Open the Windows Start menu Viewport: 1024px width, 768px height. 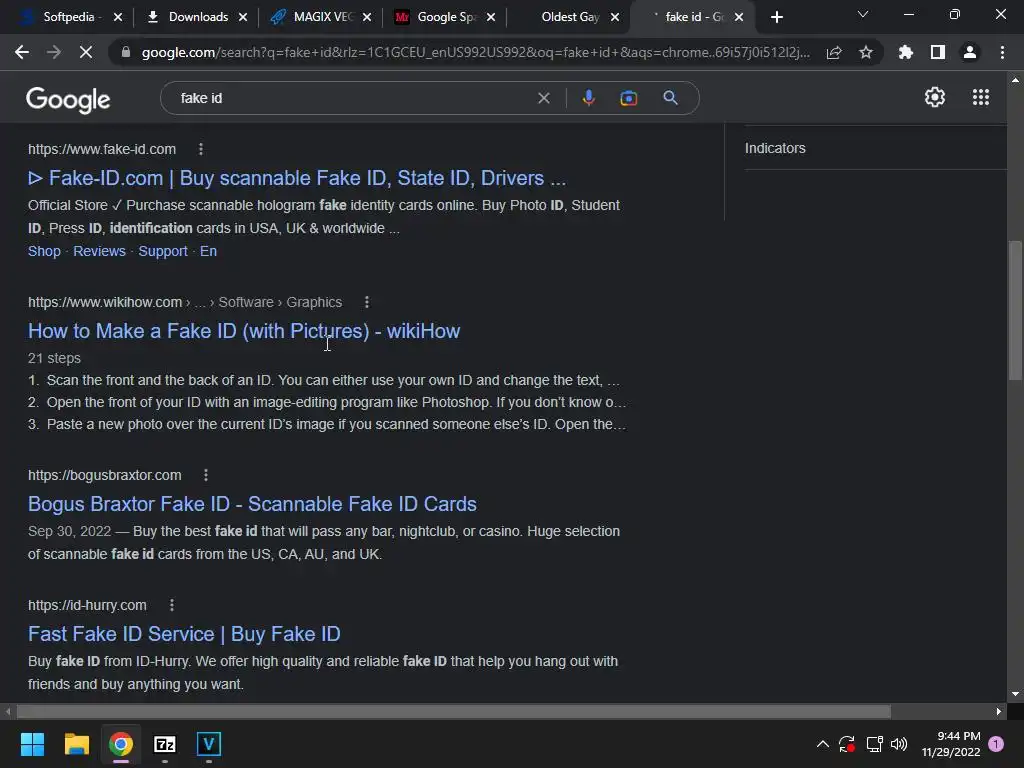[x=32, y=744]
